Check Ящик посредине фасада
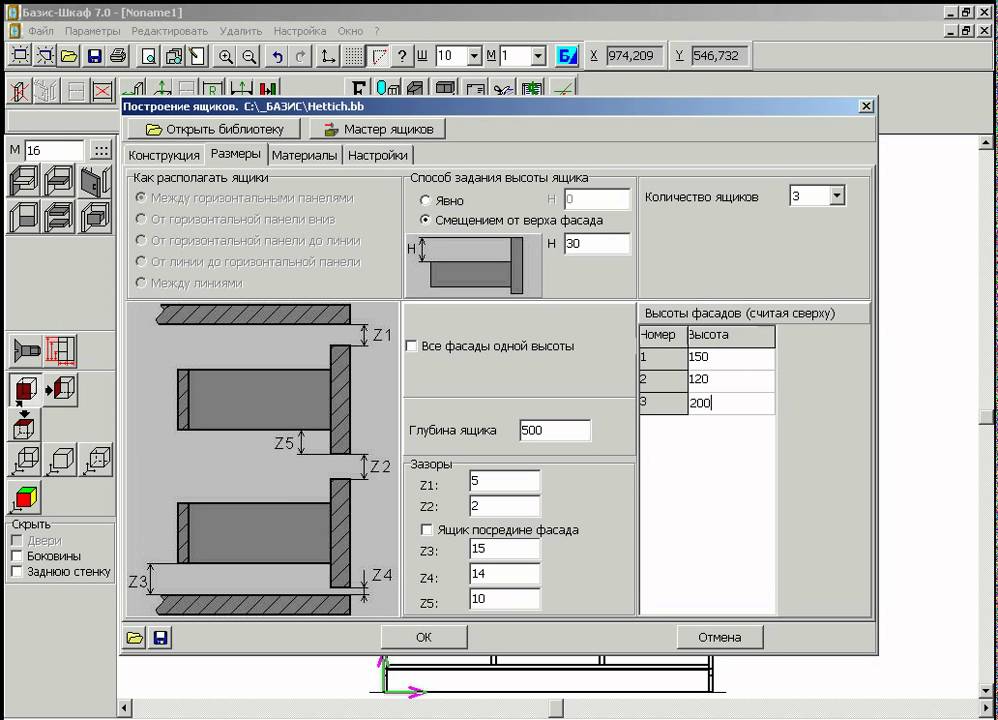Screen dimensions: 998x720 427,530
